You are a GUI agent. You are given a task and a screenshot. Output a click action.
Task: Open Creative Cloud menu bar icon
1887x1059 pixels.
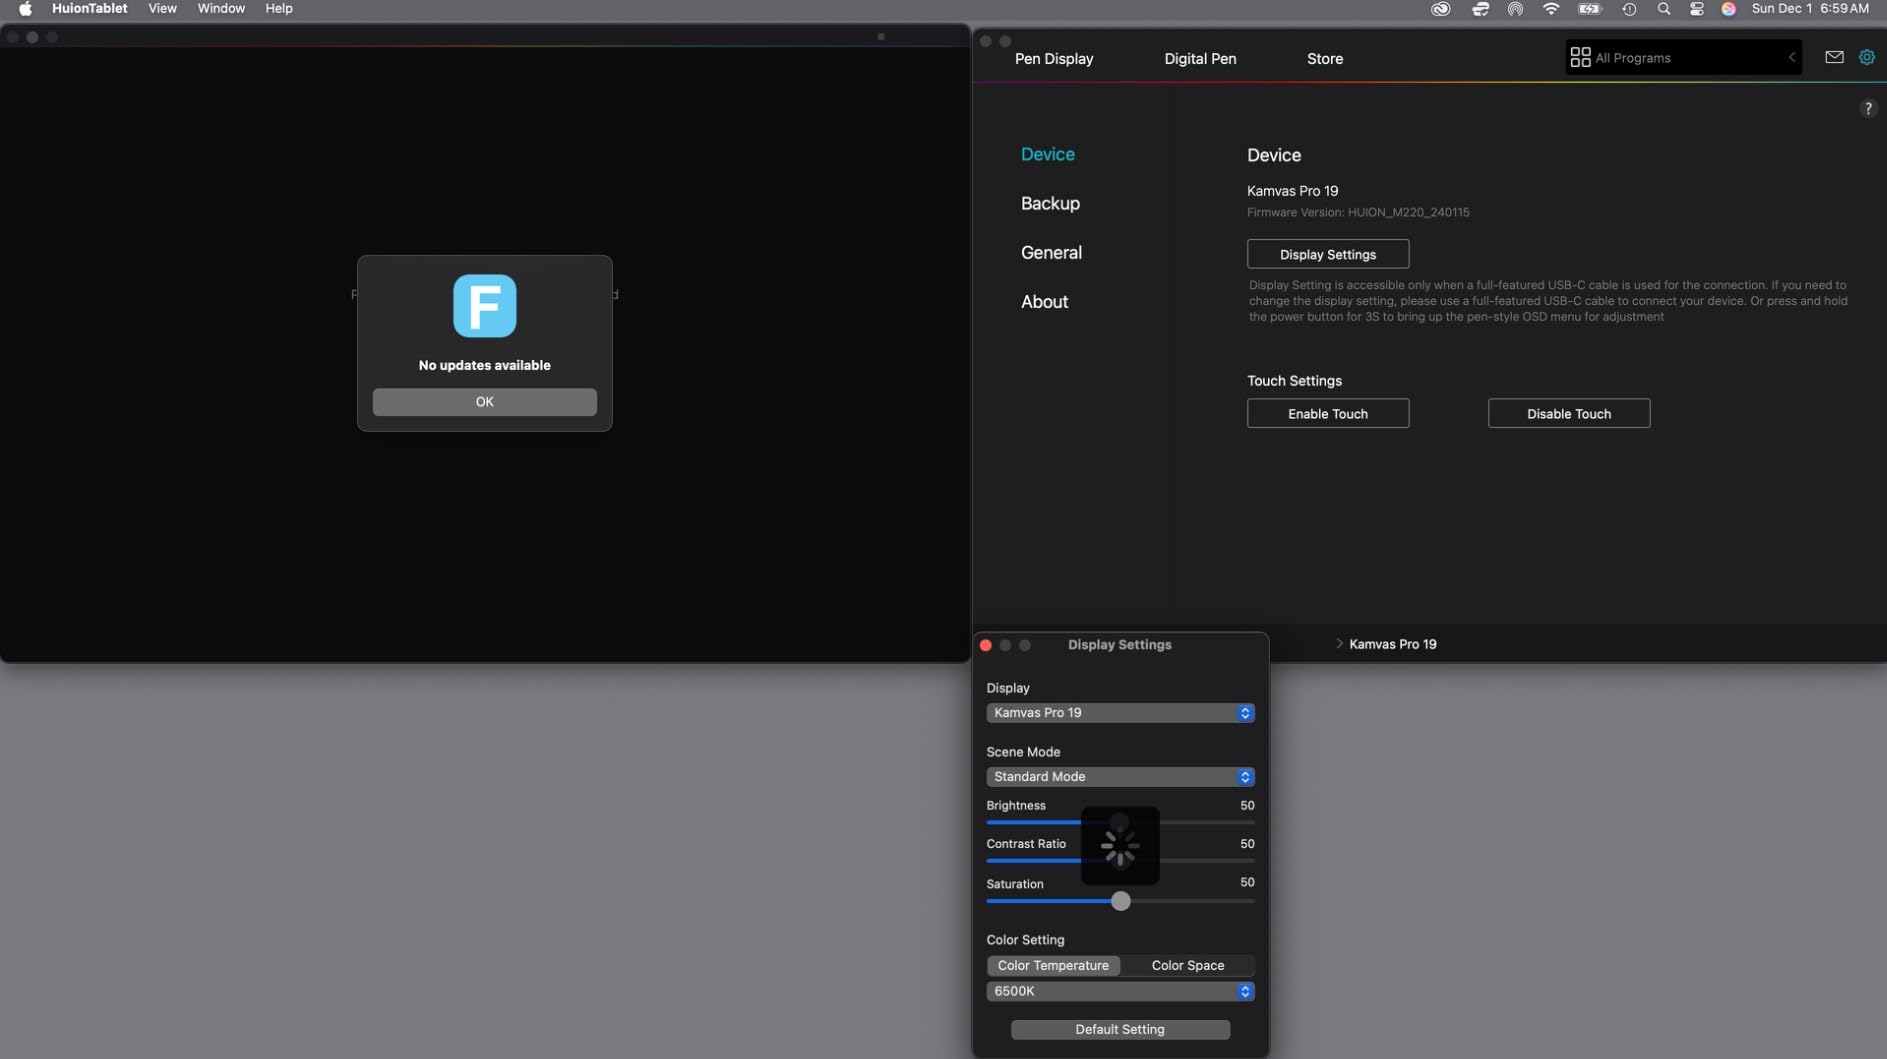point(1440,9)
